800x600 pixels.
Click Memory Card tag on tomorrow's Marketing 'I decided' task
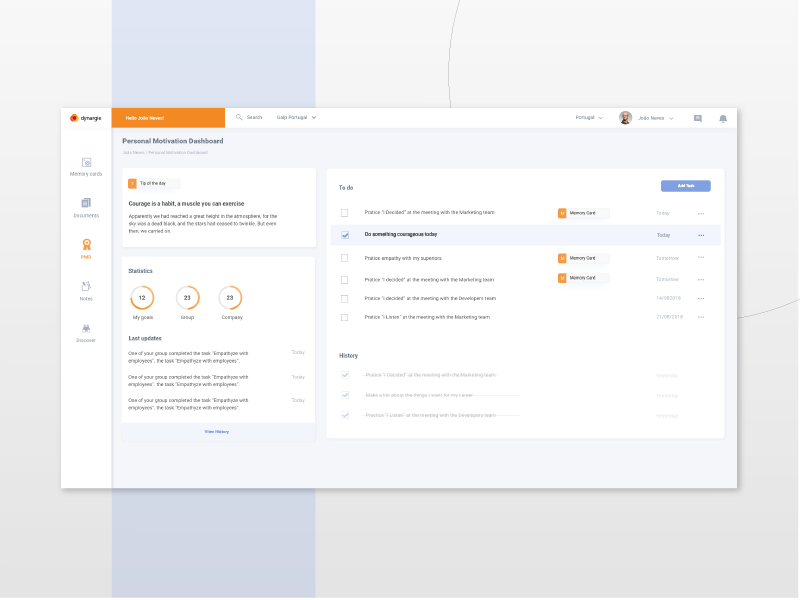[x=583, y=278]
